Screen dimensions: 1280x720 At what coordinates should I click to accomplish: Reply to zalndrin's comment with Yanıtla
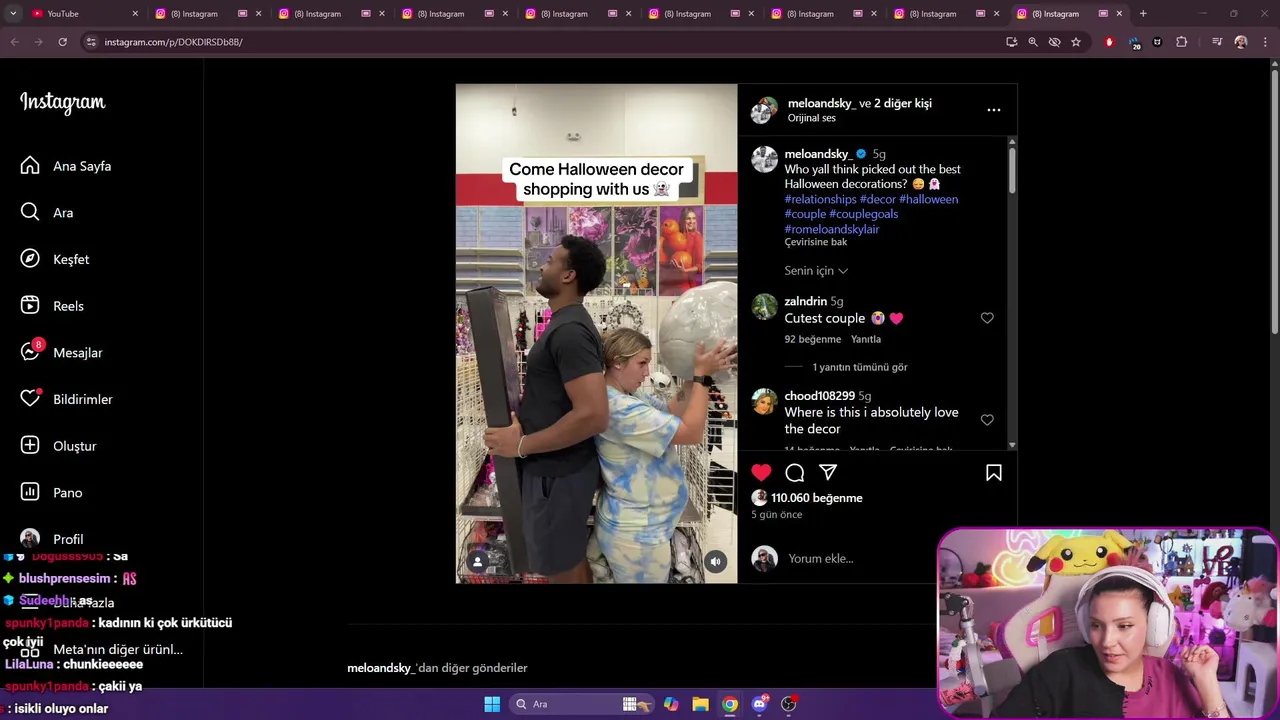(866, 339)
